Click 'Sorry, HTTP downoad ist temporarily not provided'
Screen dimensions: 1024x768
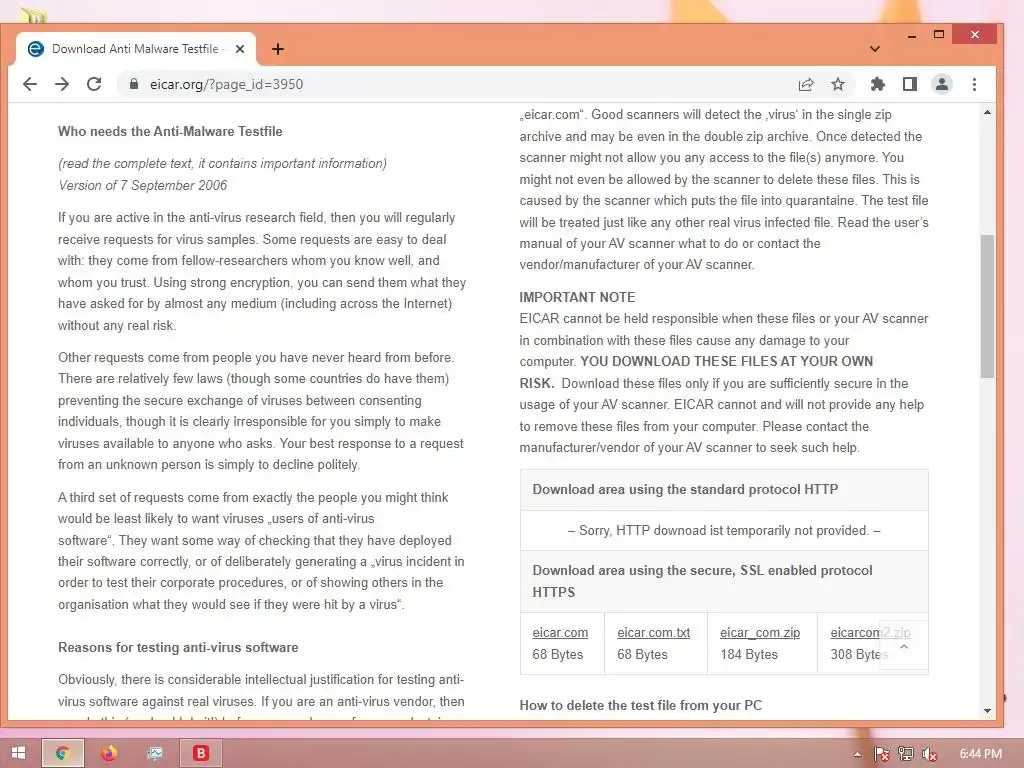[724, 530]
